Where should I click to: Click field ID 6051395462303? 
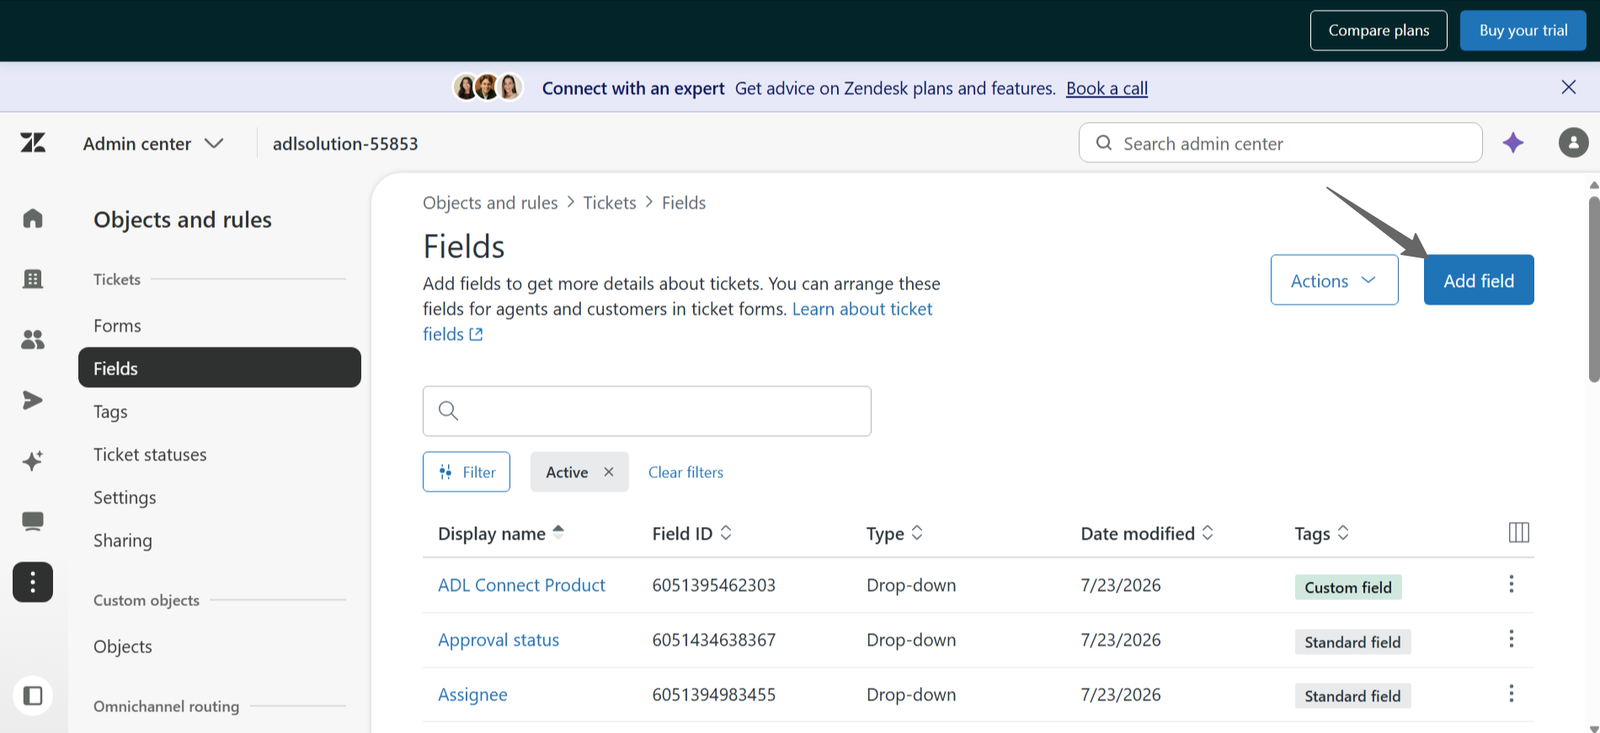713,585
